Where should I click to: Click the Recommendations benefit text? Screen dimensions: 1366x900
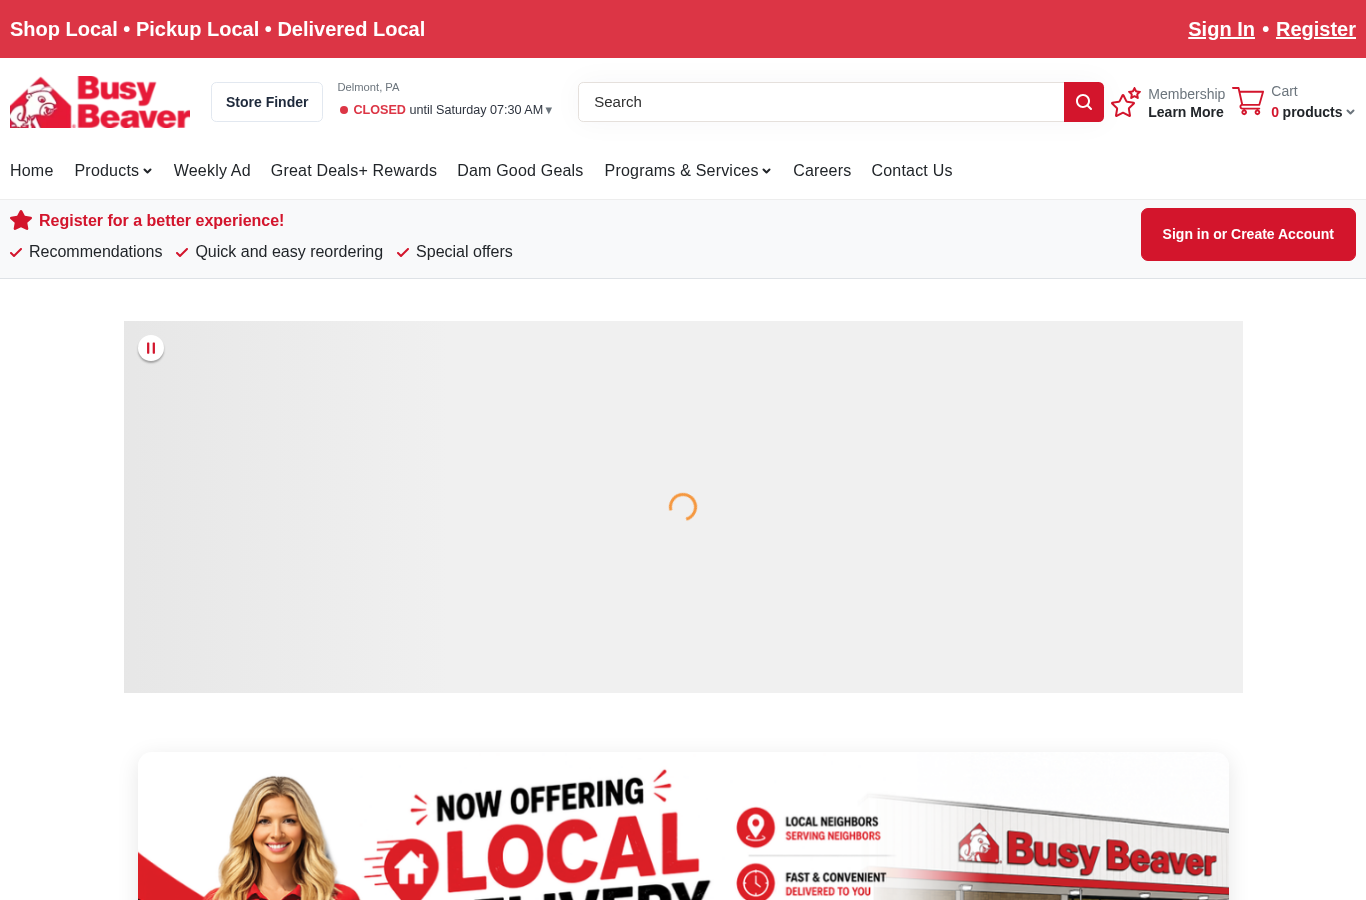(x=95, y=252)
